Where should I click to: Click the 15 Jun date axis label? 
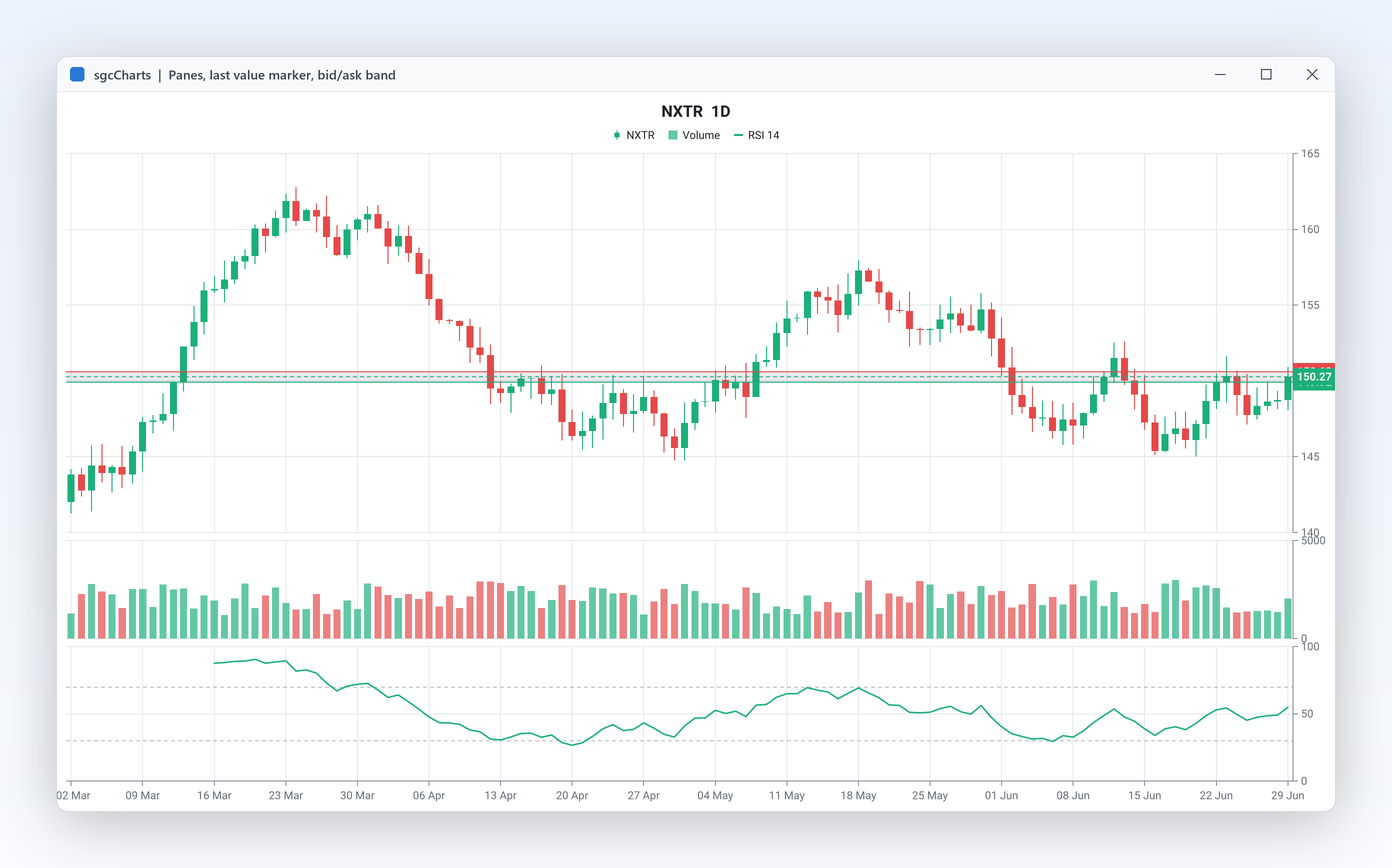point(1144,797)
